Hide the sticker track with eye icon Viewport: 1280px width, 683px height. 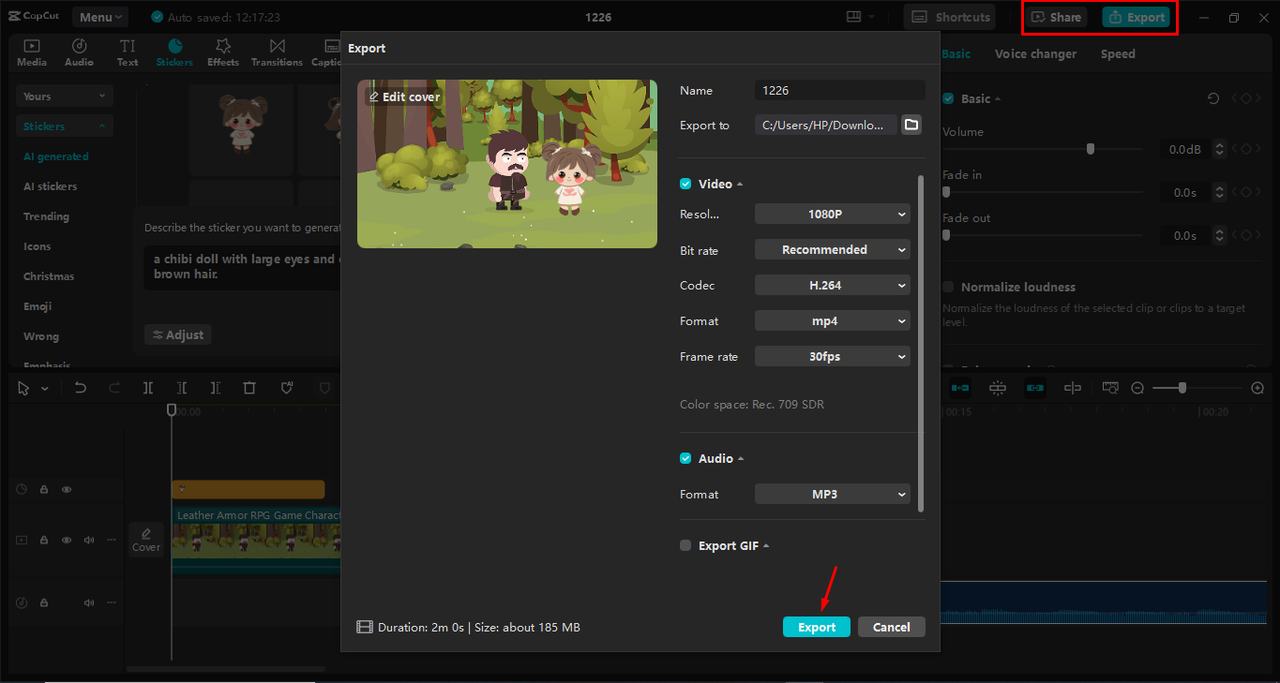click(x=67, y=490)
